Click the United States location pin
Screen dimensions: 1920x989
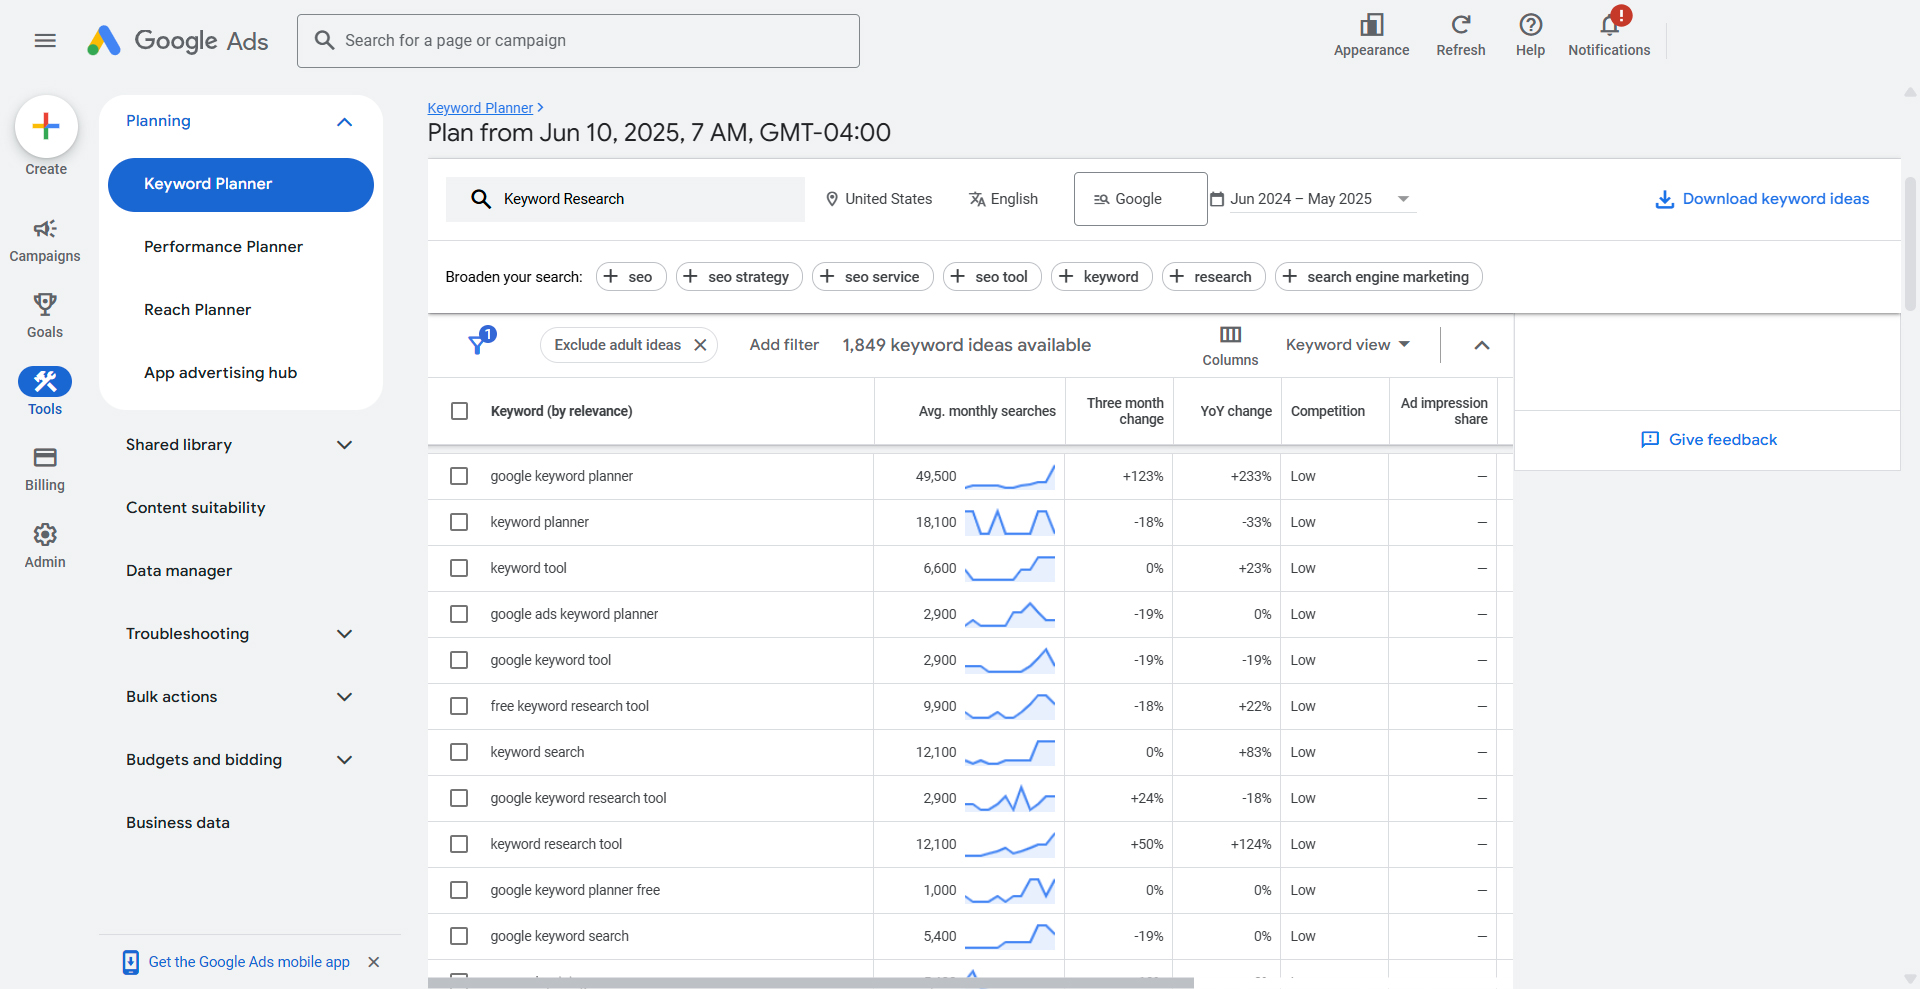(x=832, y=199)
